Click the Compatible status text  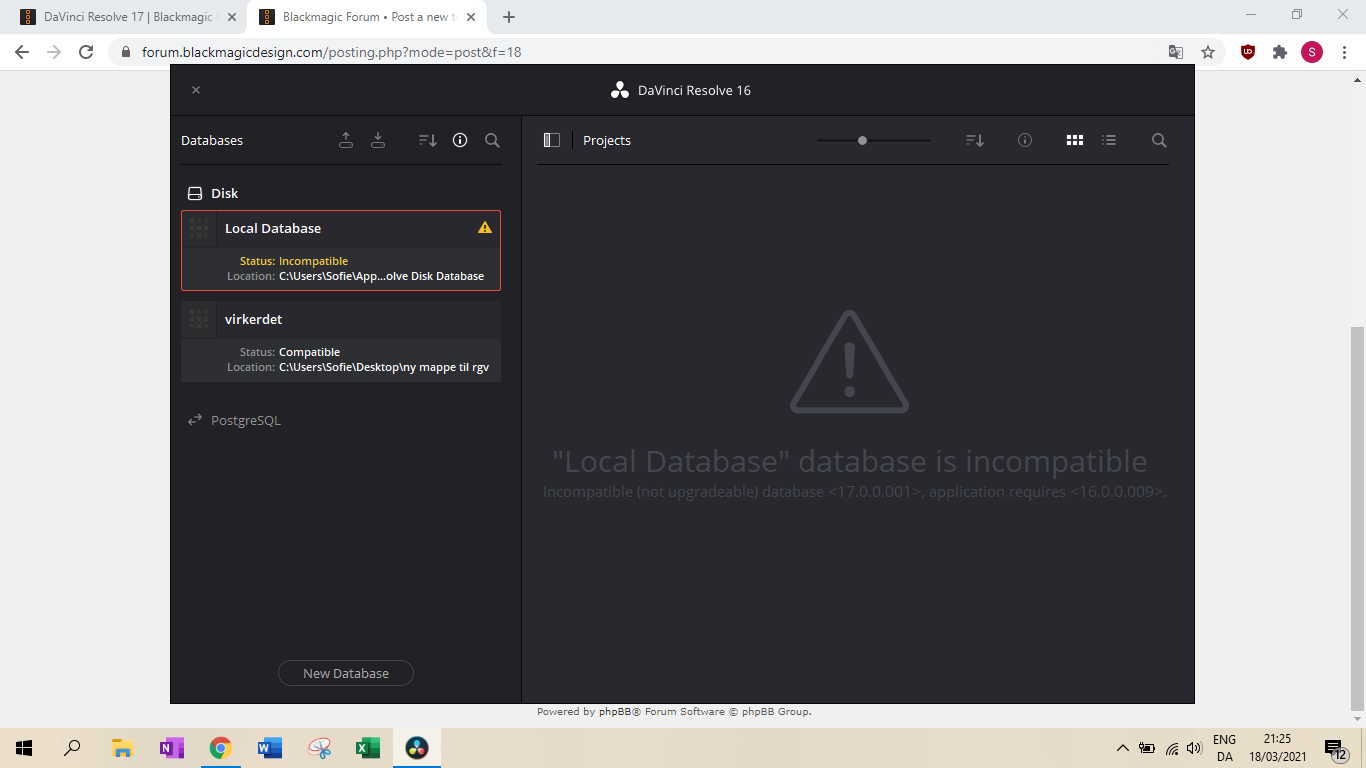309,352
